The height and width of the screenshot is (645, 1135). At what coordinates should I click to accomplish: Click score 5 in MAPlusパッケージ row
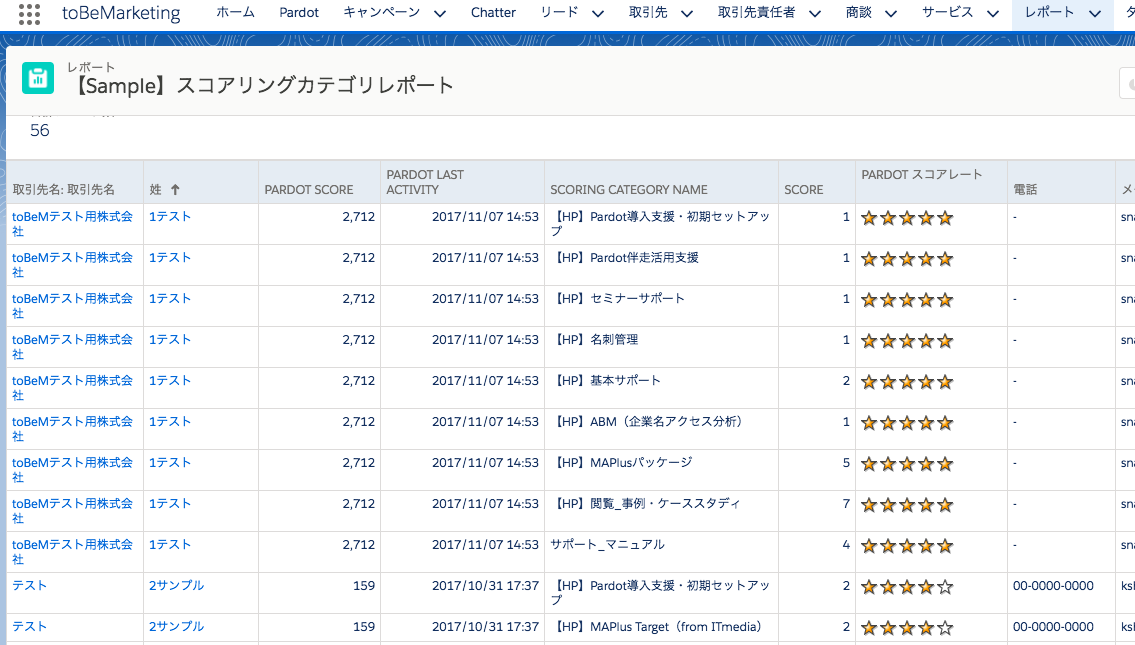[x=845, y=463]
